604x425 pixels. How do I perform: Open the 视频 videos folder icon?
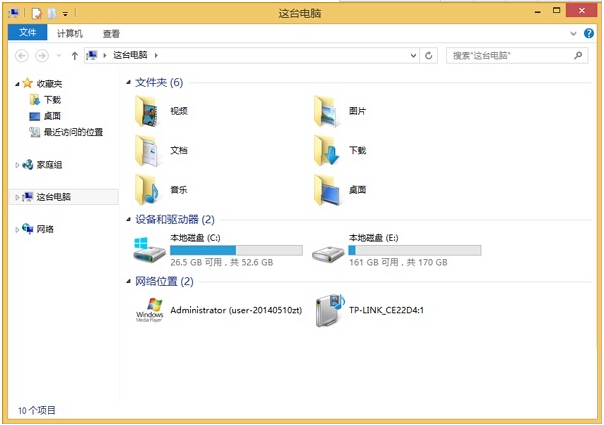pyautogui.click(x=146, y=111)
